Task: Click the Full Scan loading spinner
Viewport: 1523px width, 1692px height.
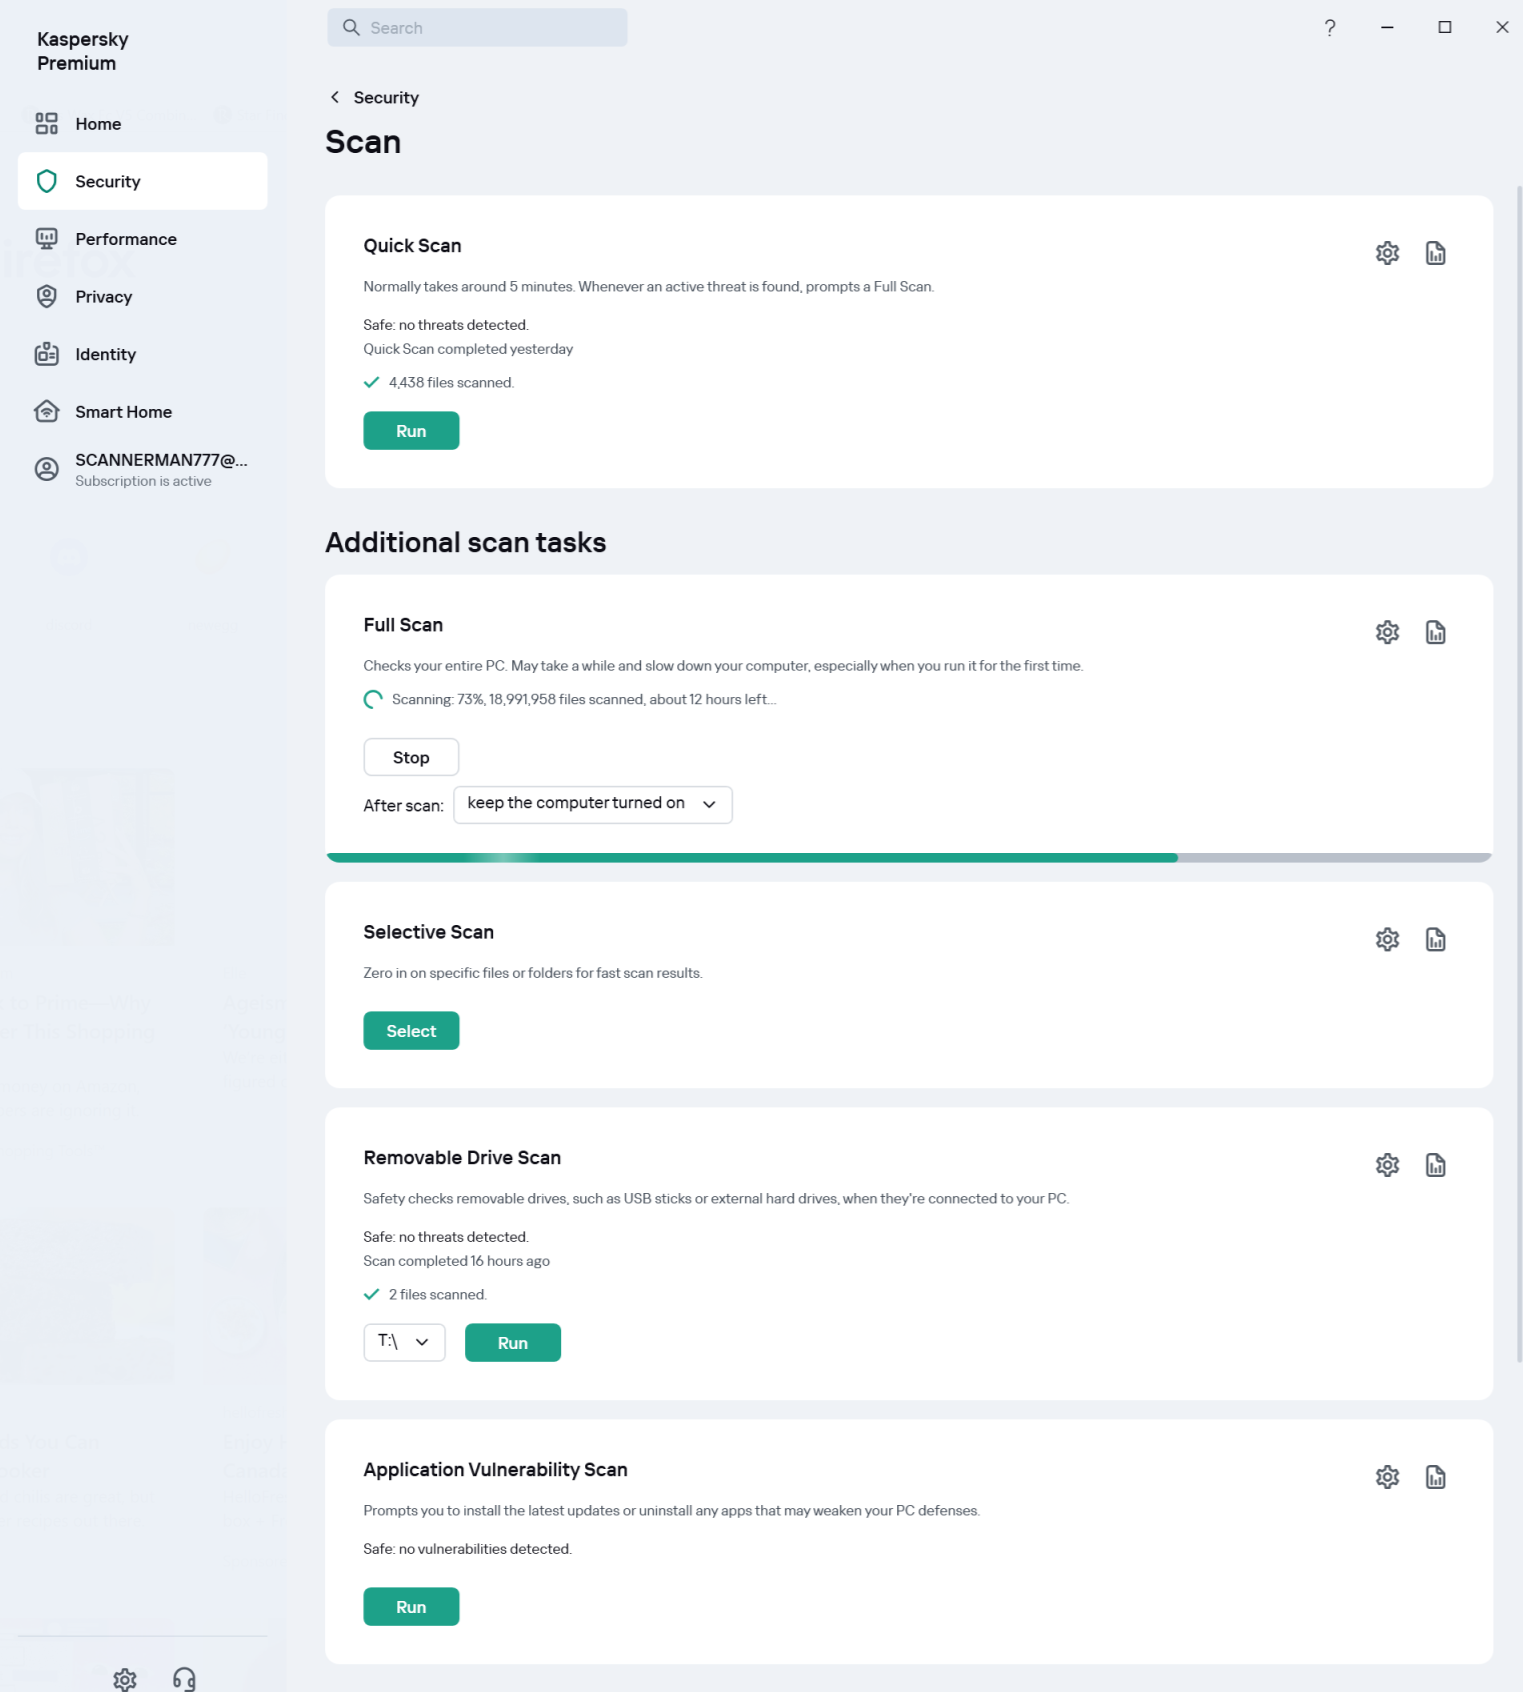Action: click(373, 699)
